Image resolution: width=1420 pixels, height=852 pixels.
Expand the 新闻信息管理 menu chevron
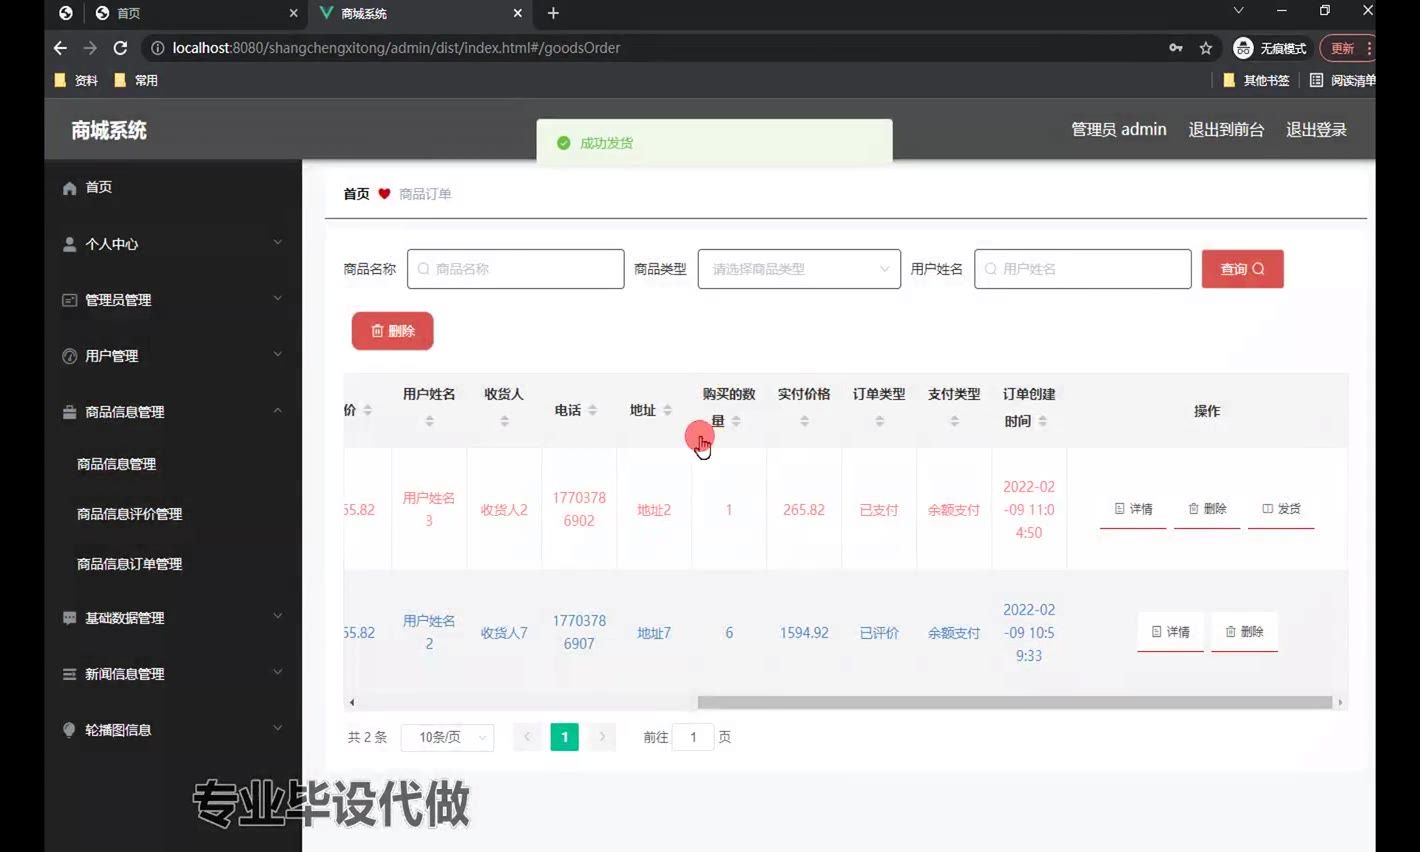point(277,672)
